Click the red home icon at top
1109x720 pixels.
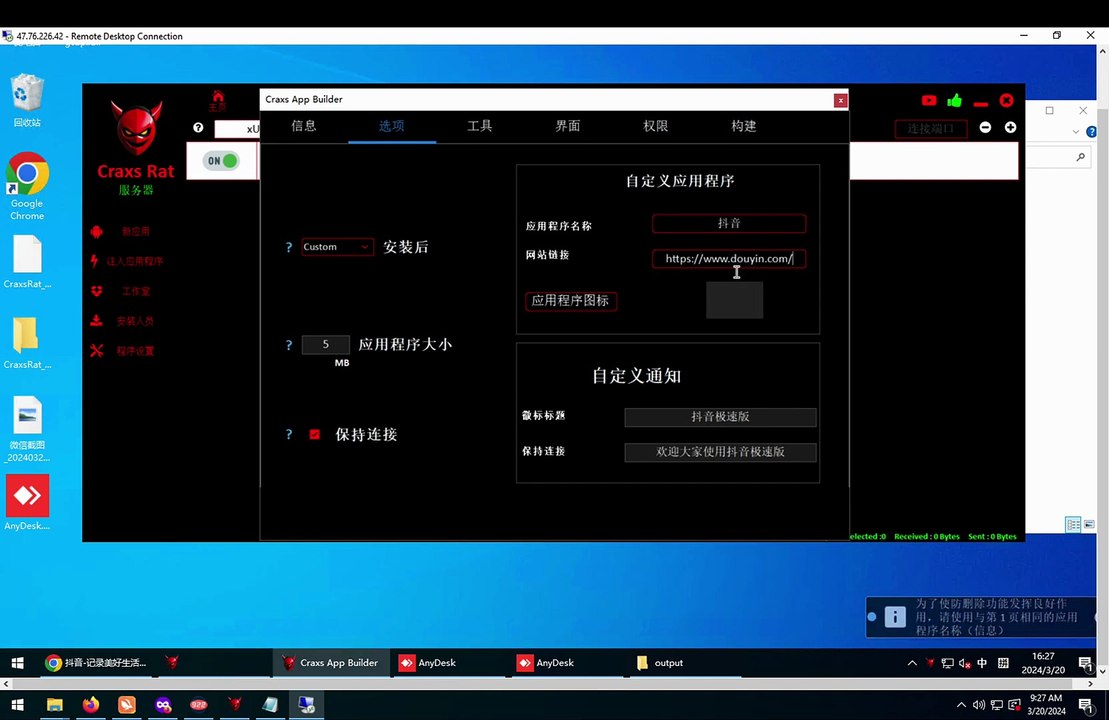pyautogui.click(x=218, y=97)
